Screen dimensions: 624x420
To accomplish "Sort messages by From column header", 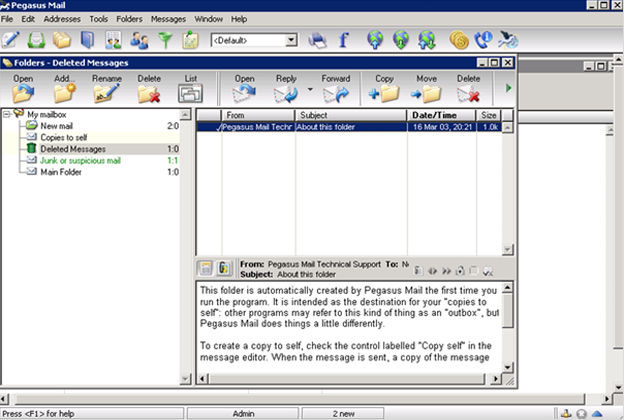I will tap(258, 115).
